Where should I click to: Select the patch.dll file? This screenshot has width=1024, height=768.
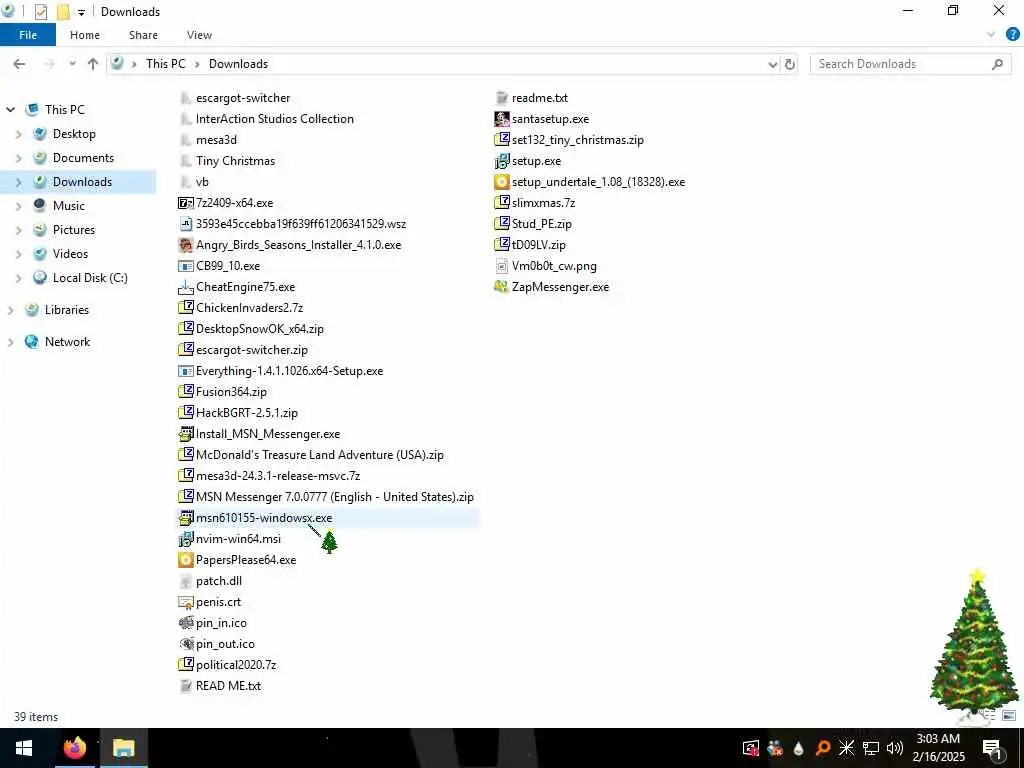pos(211,581)
